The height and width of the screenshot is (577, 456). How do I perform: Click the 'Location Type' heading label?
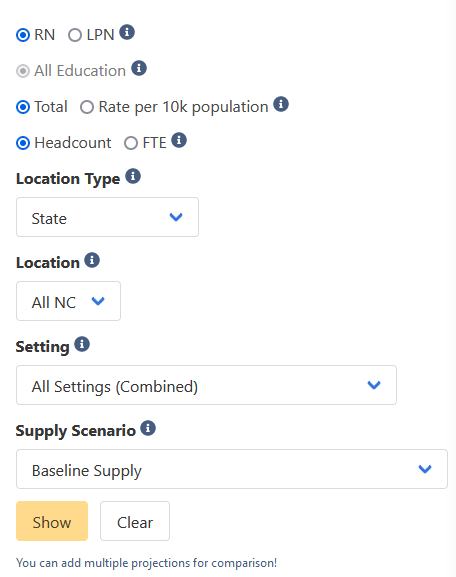68,179
